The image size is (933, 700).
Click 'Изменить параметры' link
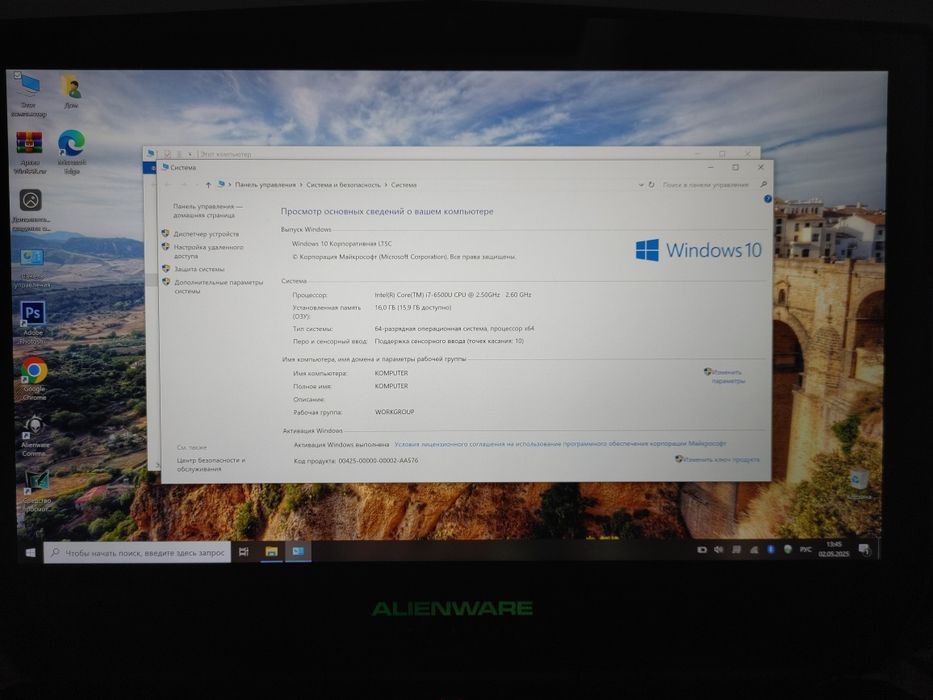point(727,376)
